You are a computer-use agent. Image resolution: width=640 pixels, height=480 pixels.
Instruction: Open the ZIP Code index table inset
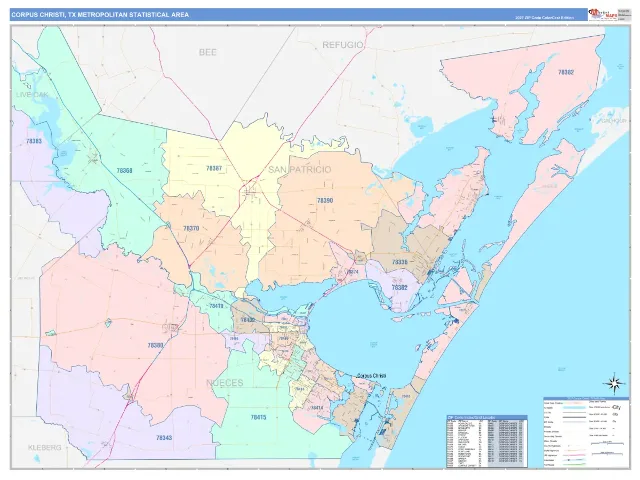point(487,441)
